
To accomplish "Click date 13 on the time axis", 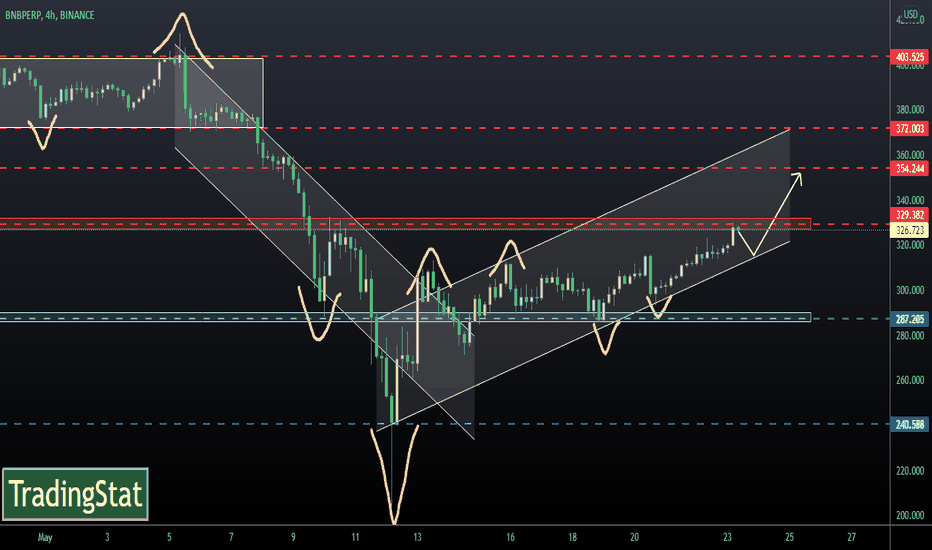I will click(x=417, y=538).
